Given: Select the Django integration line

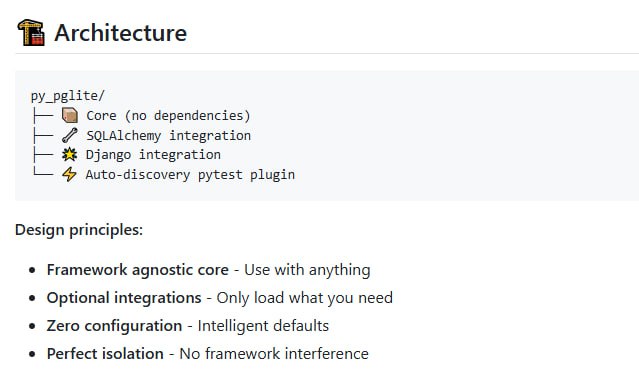Looking at the screenshot, I should 153,155.
